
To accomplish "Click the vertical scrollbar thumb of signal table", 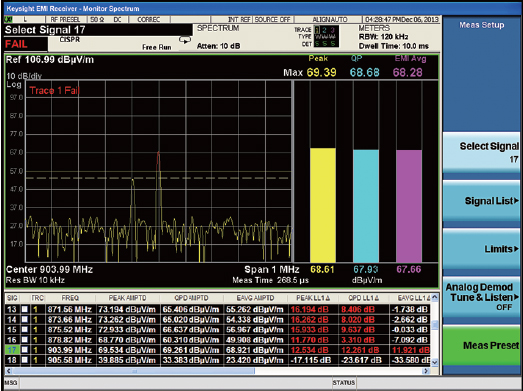I will 435,325.
